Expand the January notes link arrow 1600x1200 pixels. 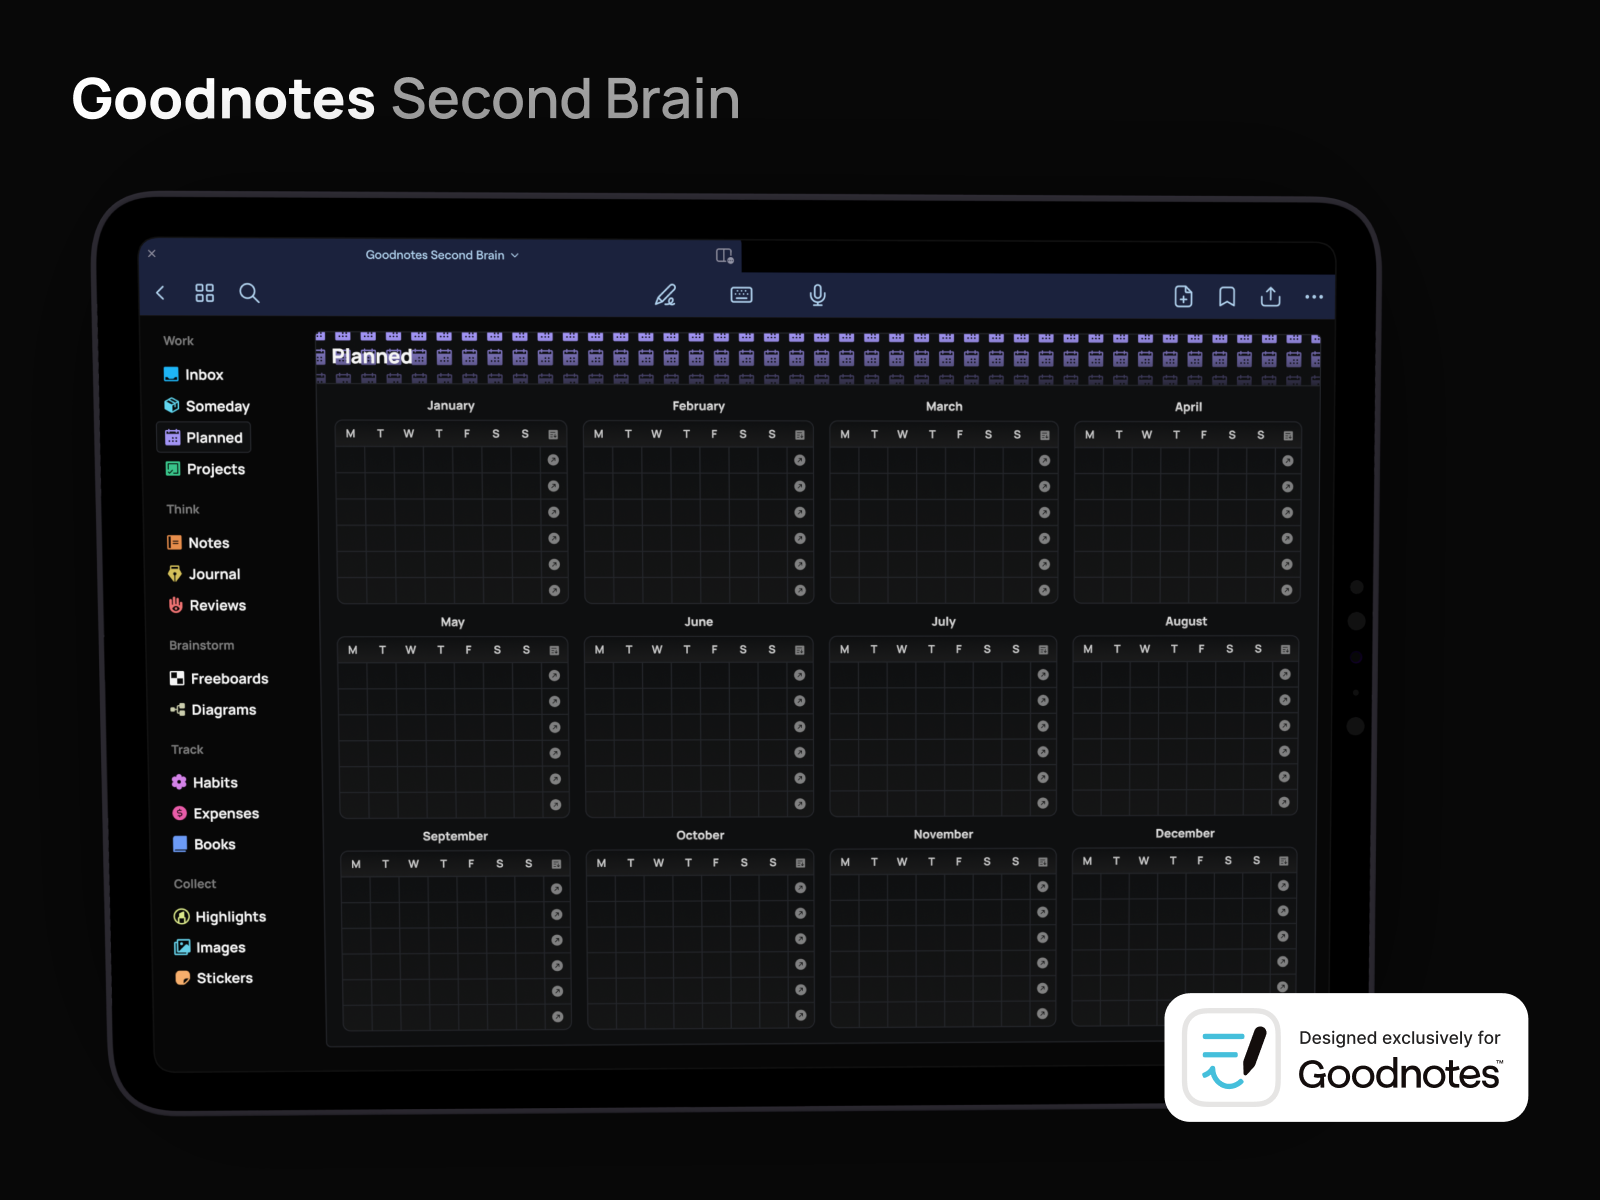(x=555, y=460)
